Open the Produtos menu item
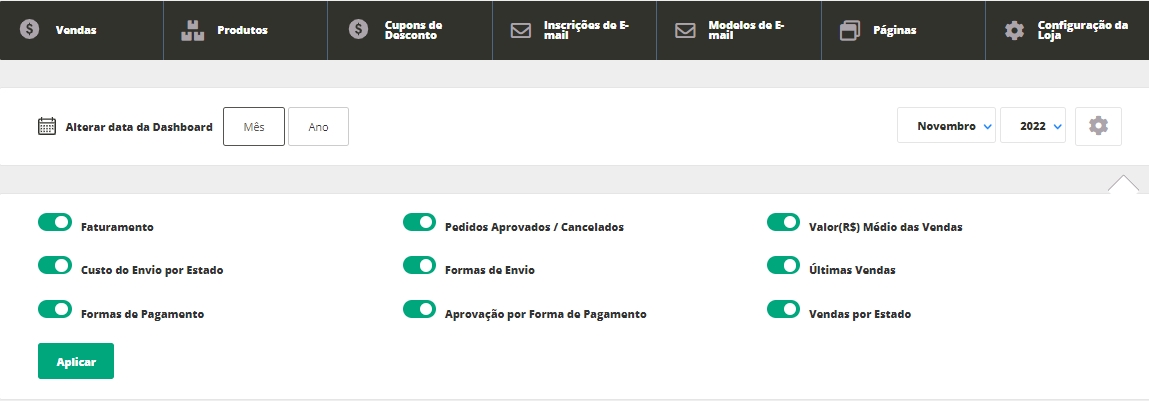This screenshot has width=1149, height=401. (x=242, y=30)
